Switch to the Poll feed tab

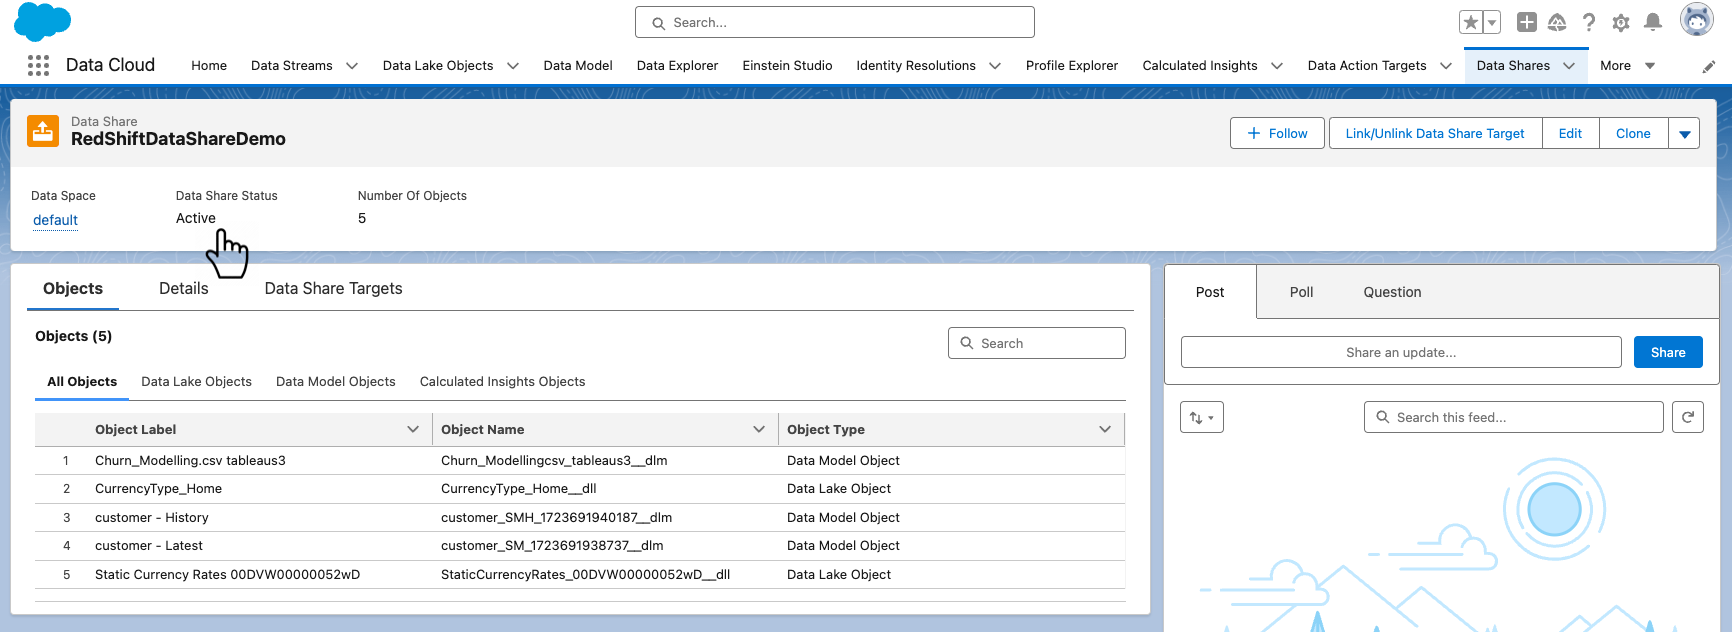[x=1301, y=292]
